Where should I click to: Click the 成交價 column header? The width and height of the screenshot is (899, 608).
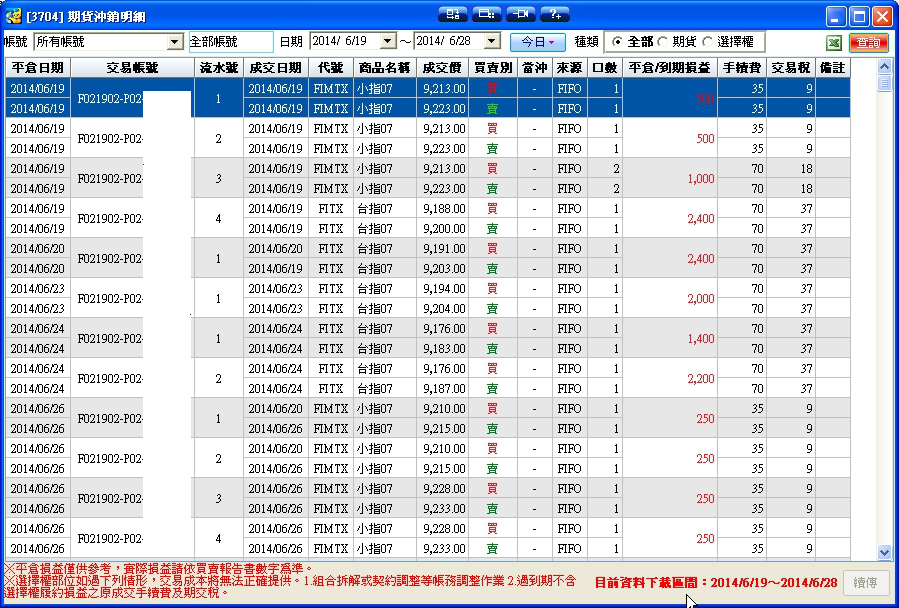click(442, 68)
